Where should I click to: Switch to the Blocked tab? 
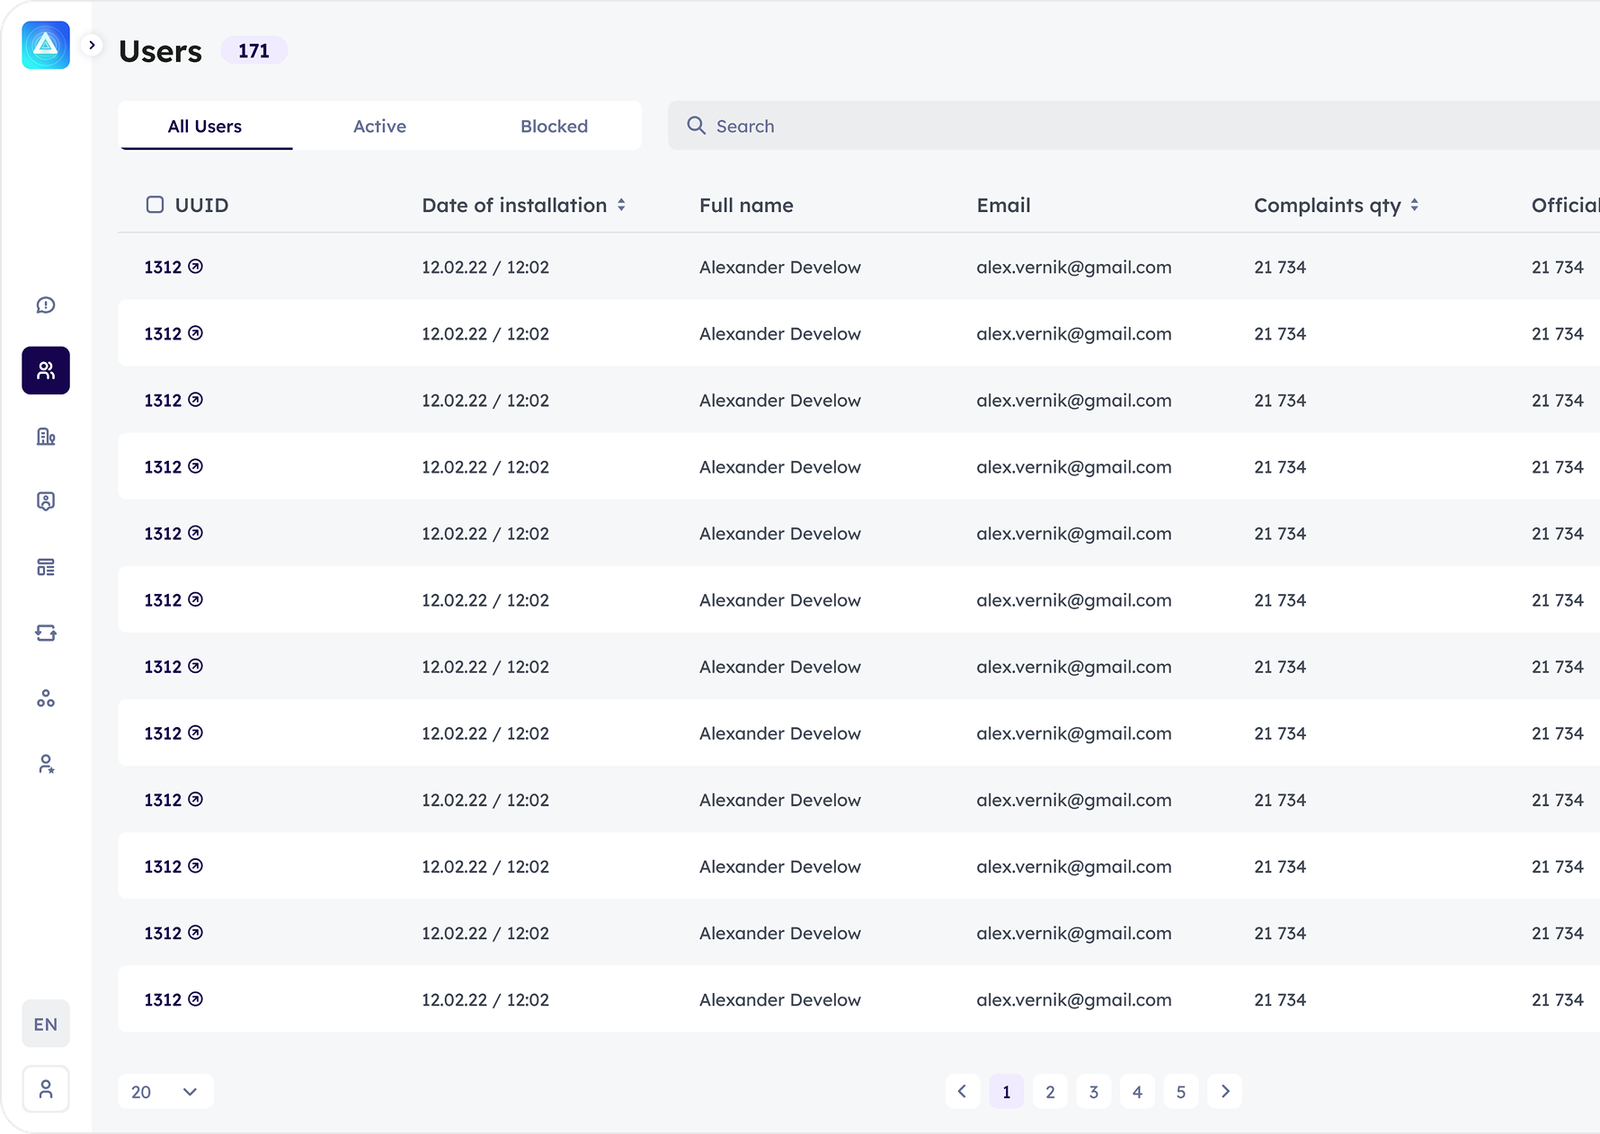(554, 126)
